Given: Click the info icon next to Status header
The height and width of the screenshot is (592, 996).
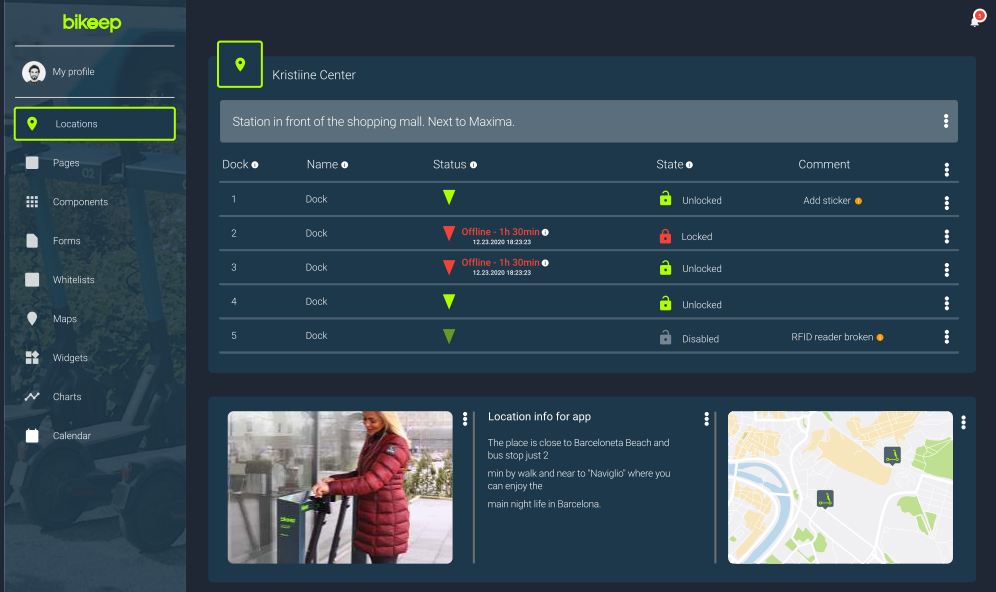Looking at the screenshot, I should pos(473,165).
